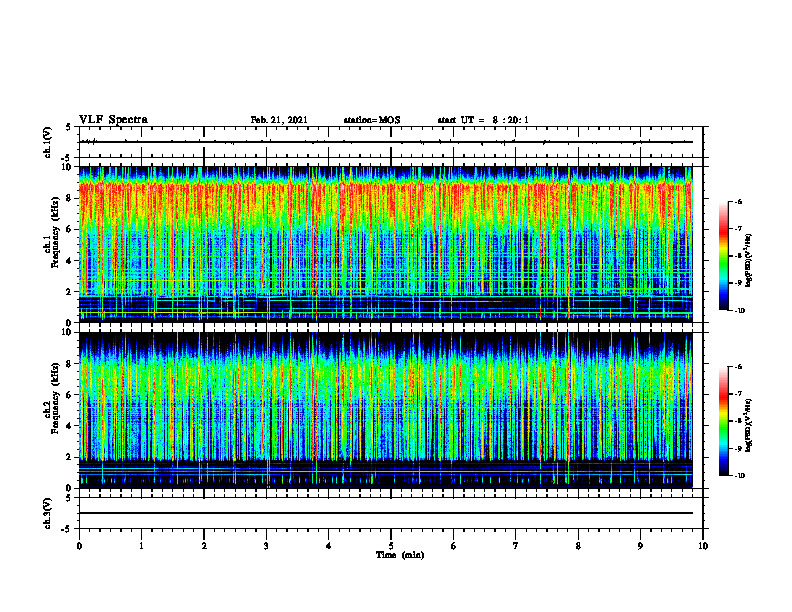The width and height of the screenshot is (792, 612).
Task: Click the "ch.3(V)" axis label
Action: [x=47, y=513]
